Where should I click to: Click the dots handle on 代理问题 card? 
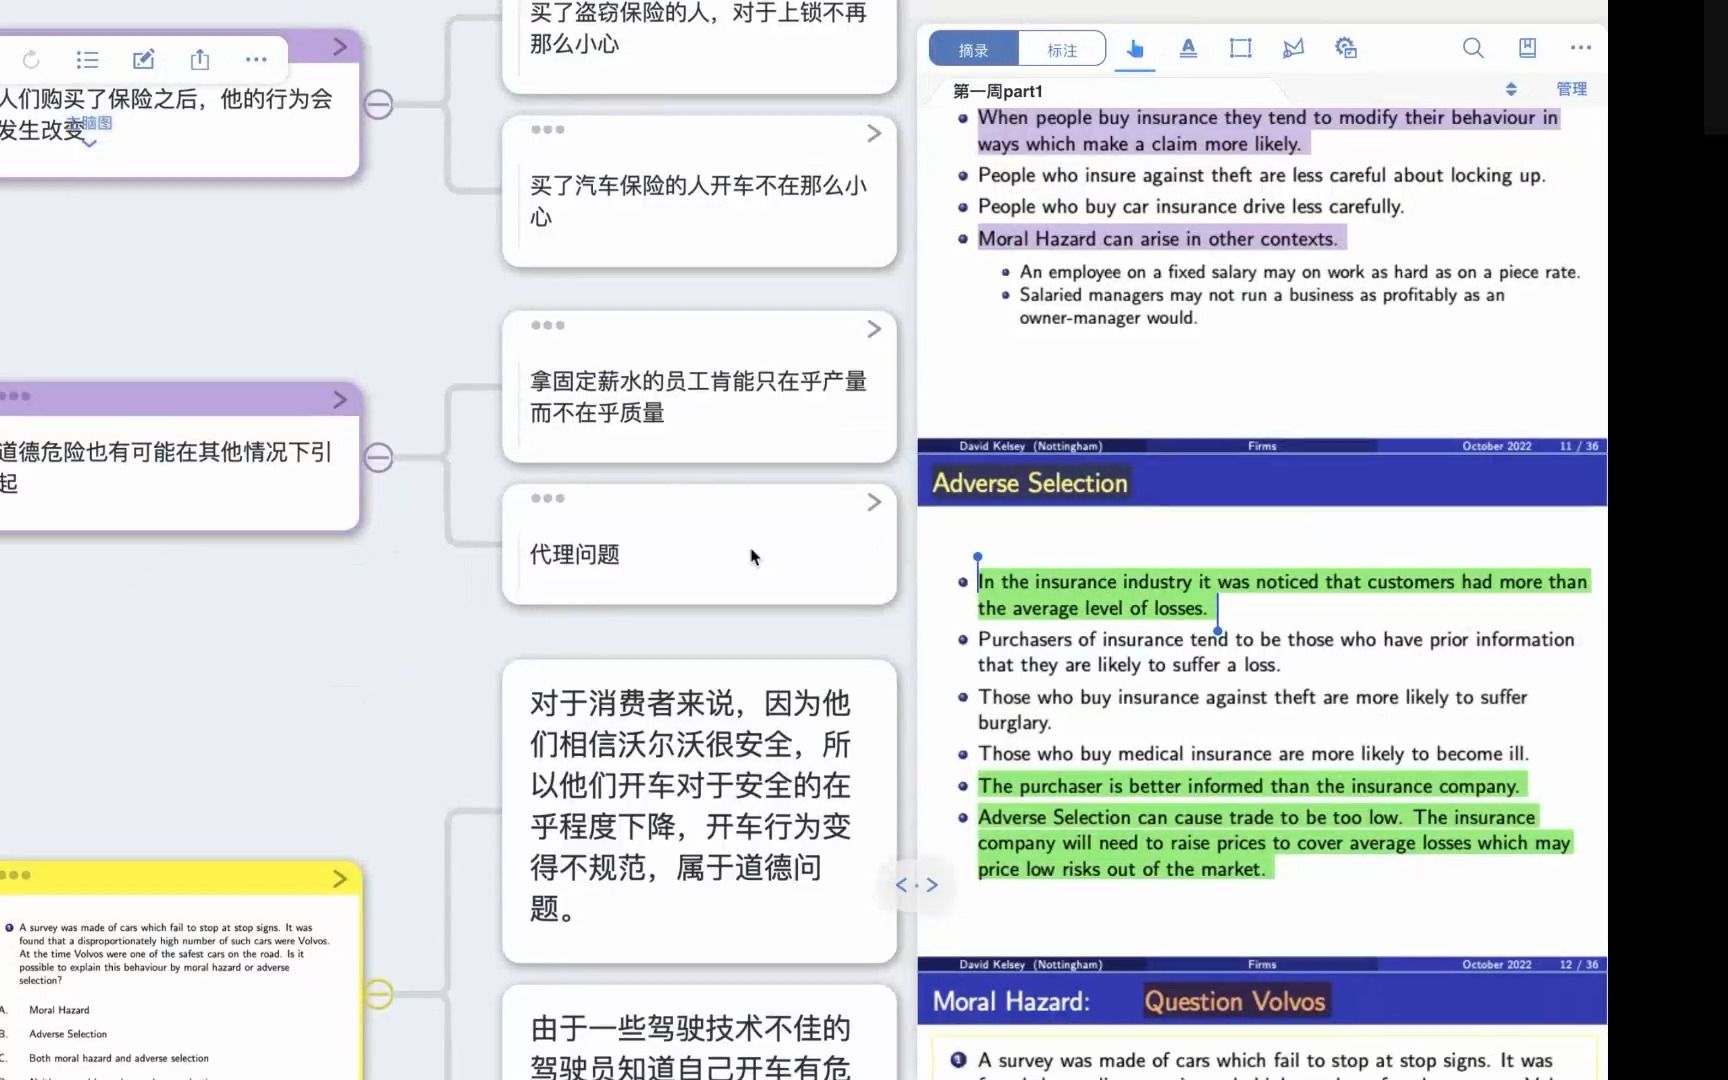(548, 498)
